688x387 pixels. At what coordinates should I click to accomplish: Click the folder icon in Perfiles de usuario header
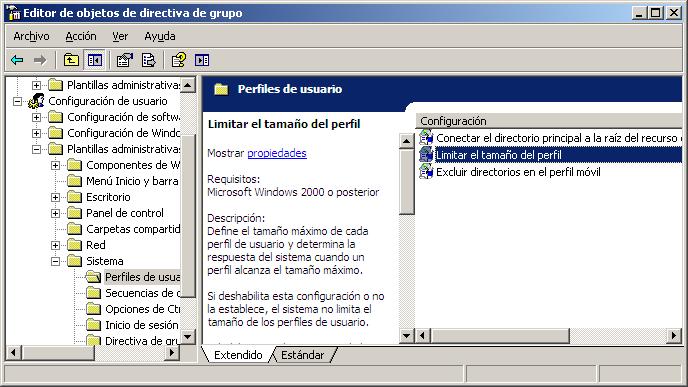(x=221, y=90)
